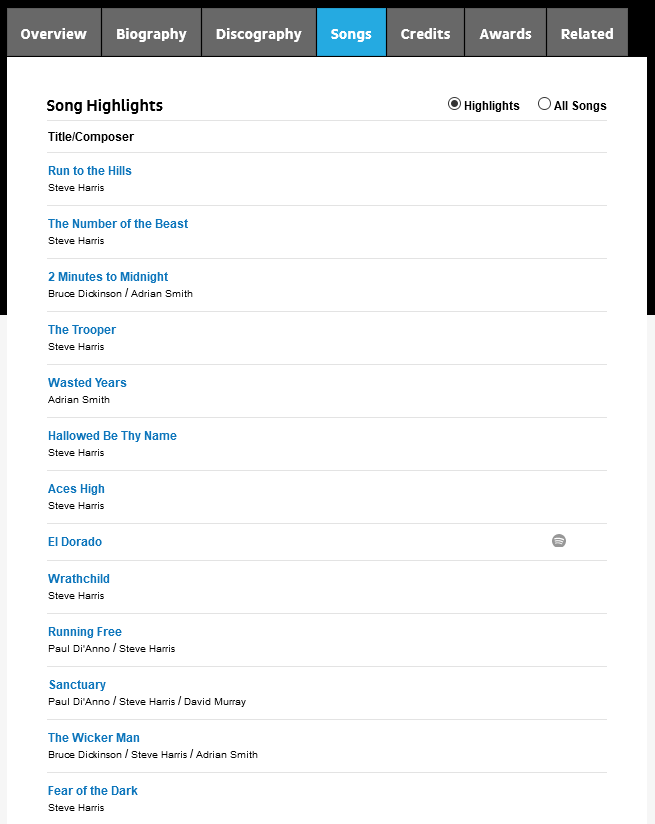The height and width of the screenshot is (824, 655).
Task: Go to the Discography tab
Action: 259,33
